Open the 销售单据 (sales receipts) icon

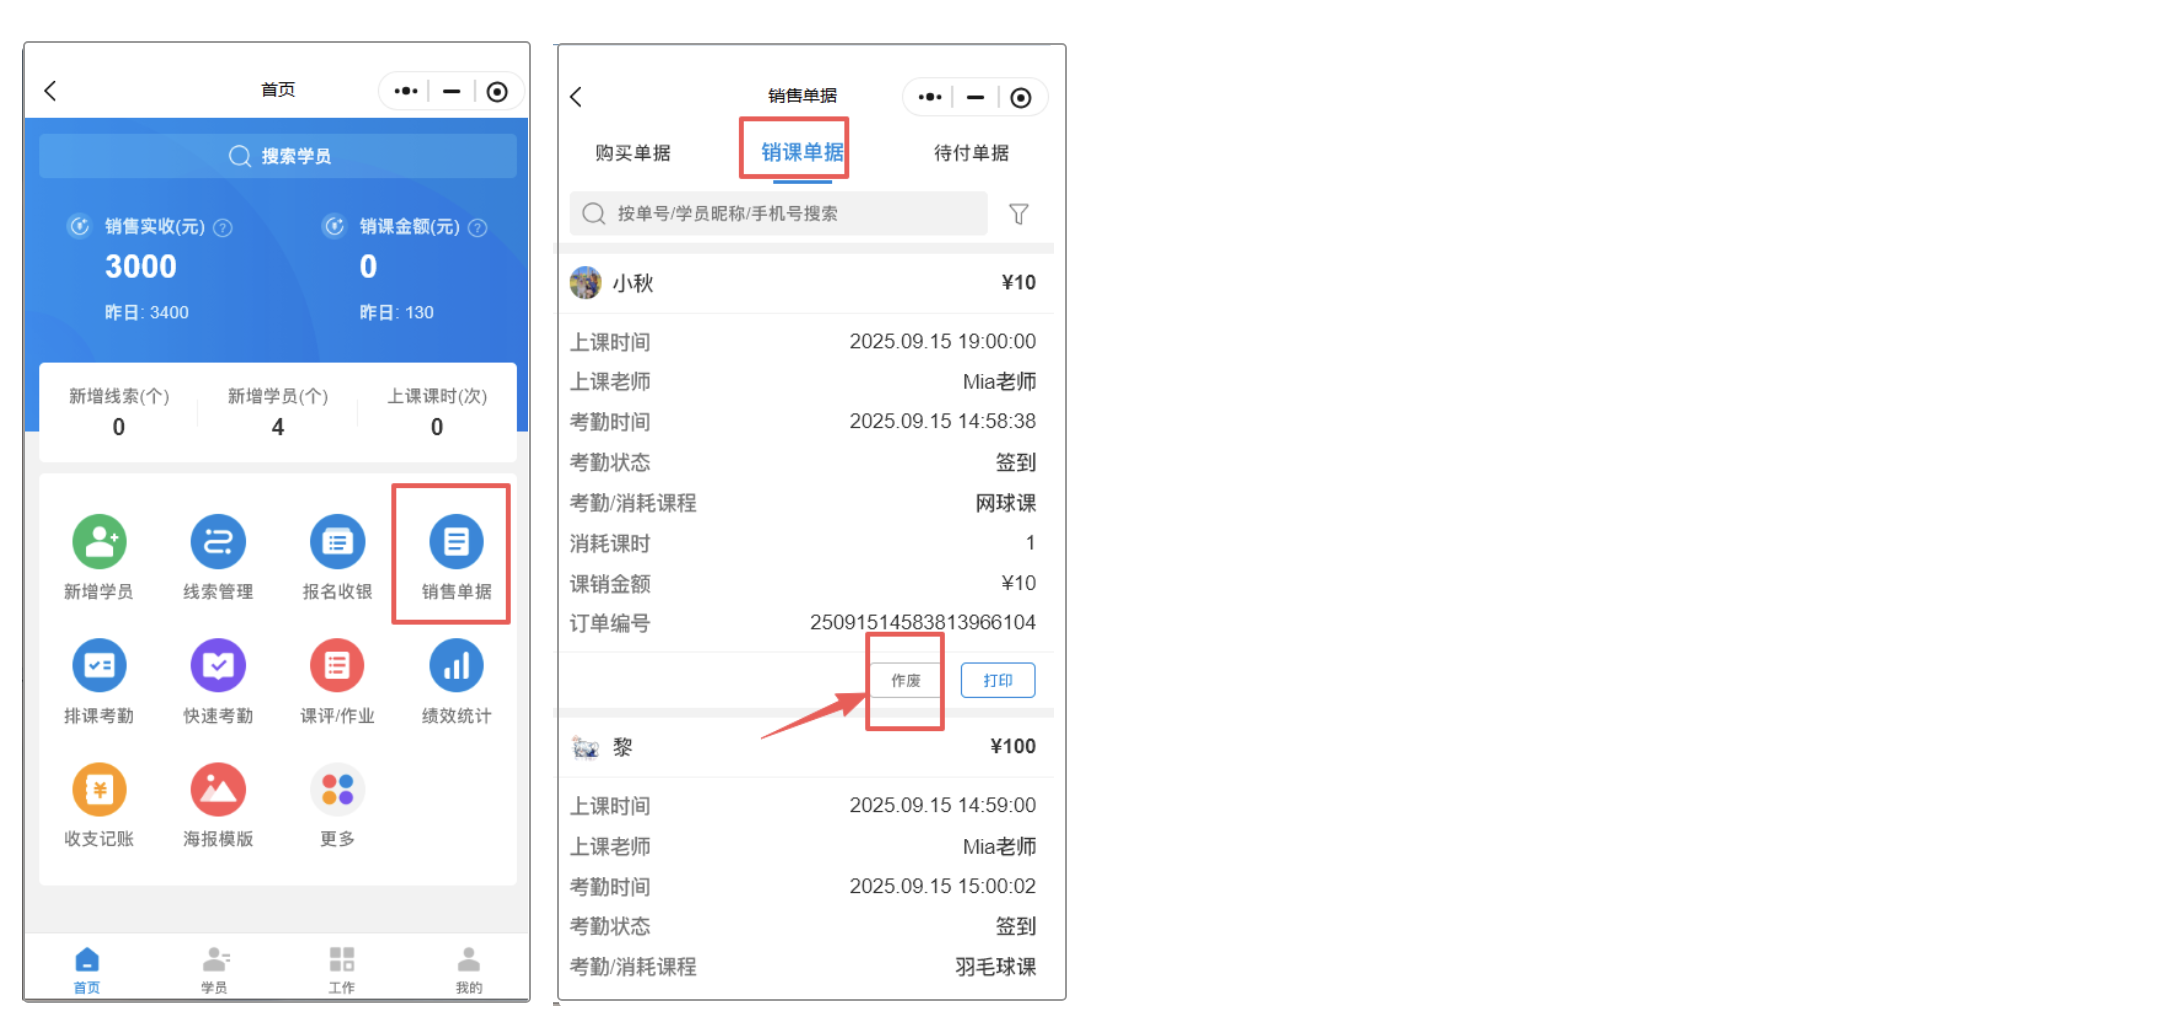coord(456,555)
